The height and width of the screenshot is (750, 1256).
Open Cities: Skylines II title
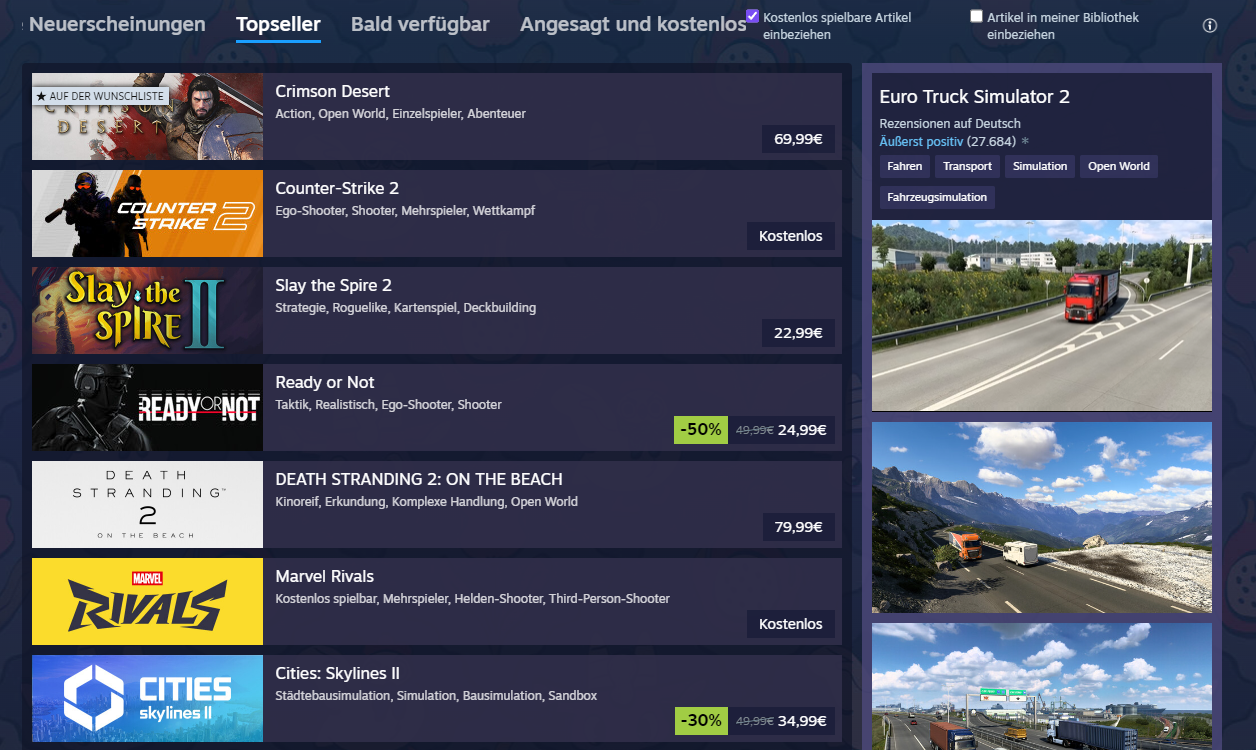338,673
